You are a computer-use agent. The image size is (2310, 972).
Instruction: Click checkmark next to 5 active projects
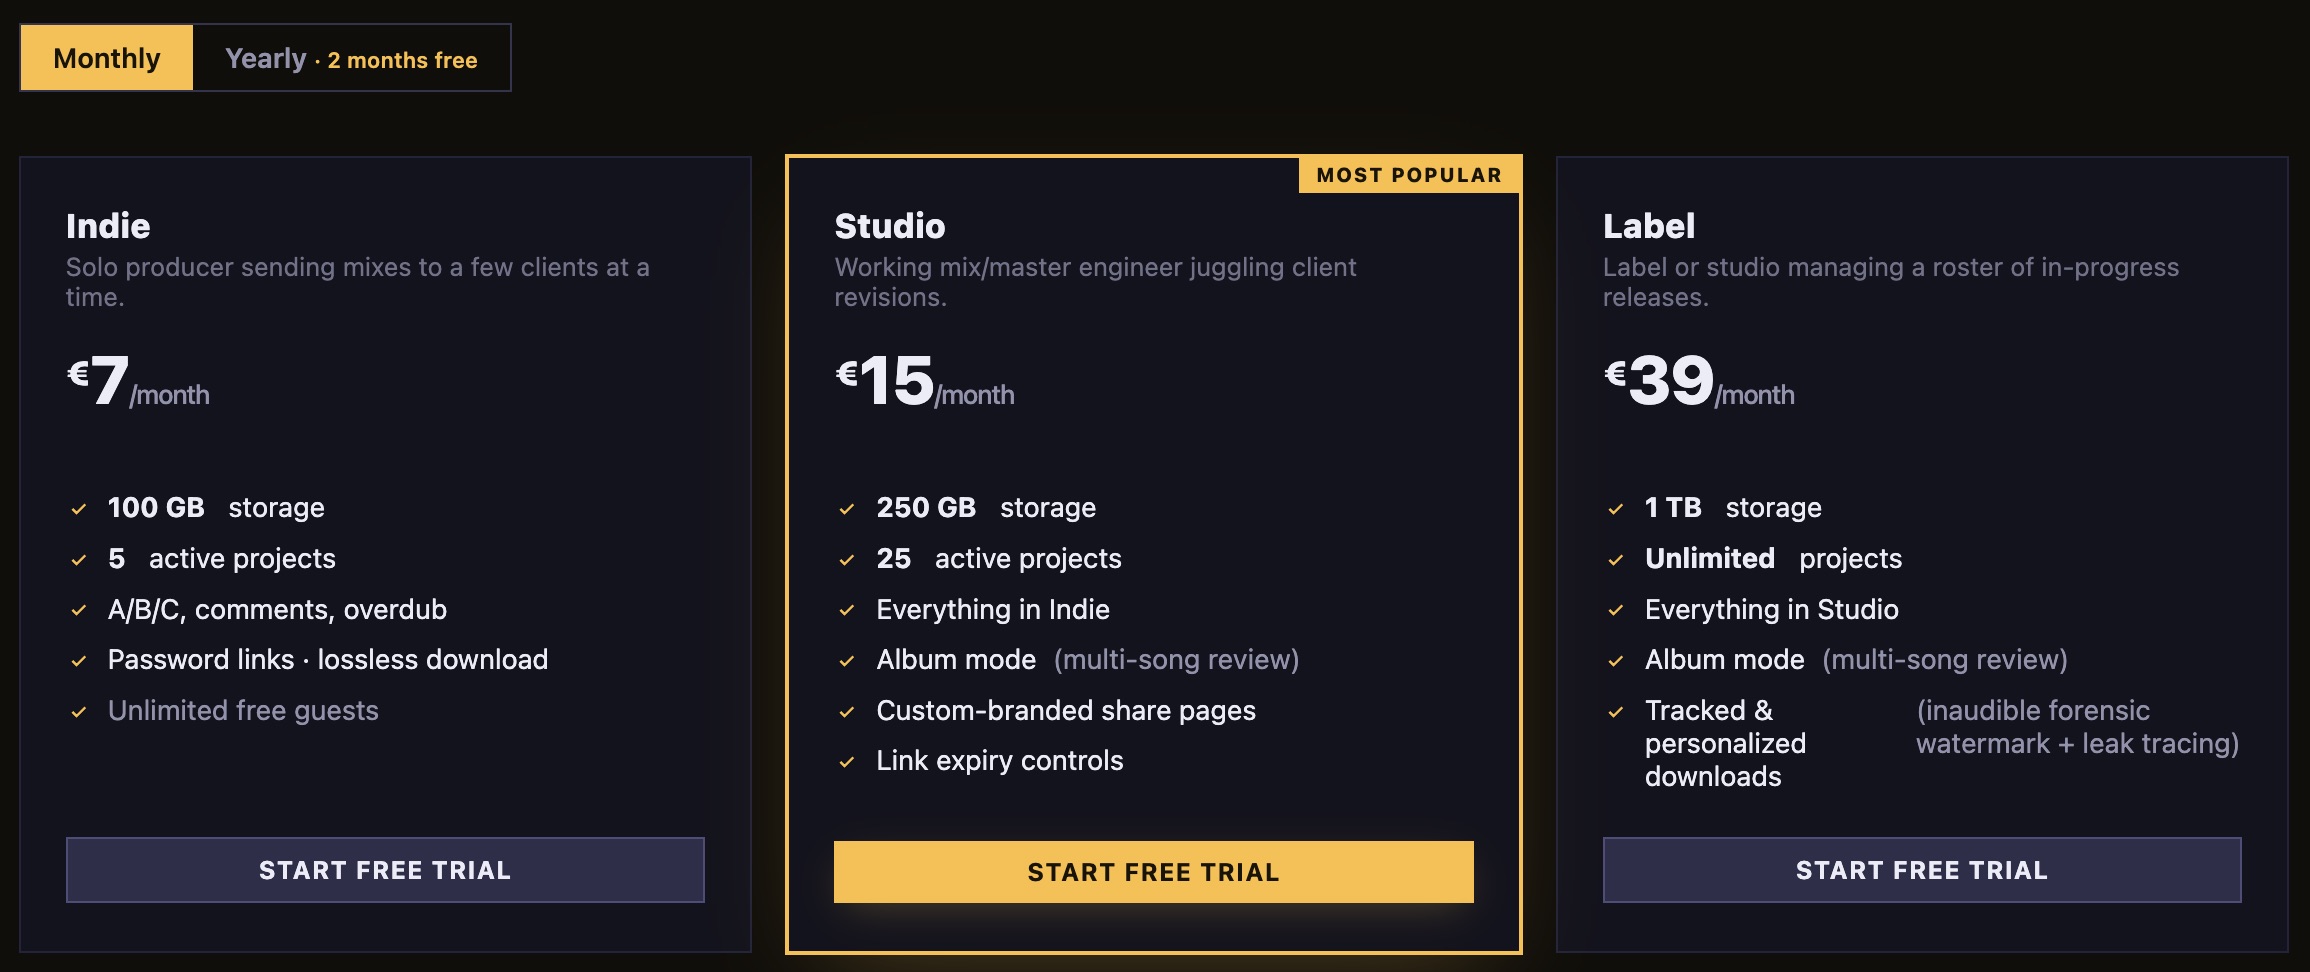click(78, 560)
